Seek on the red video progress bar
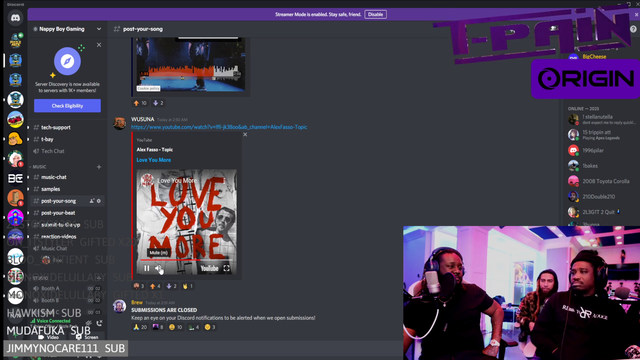This screenshot has height=360, width=640. (x=187, y=260)
